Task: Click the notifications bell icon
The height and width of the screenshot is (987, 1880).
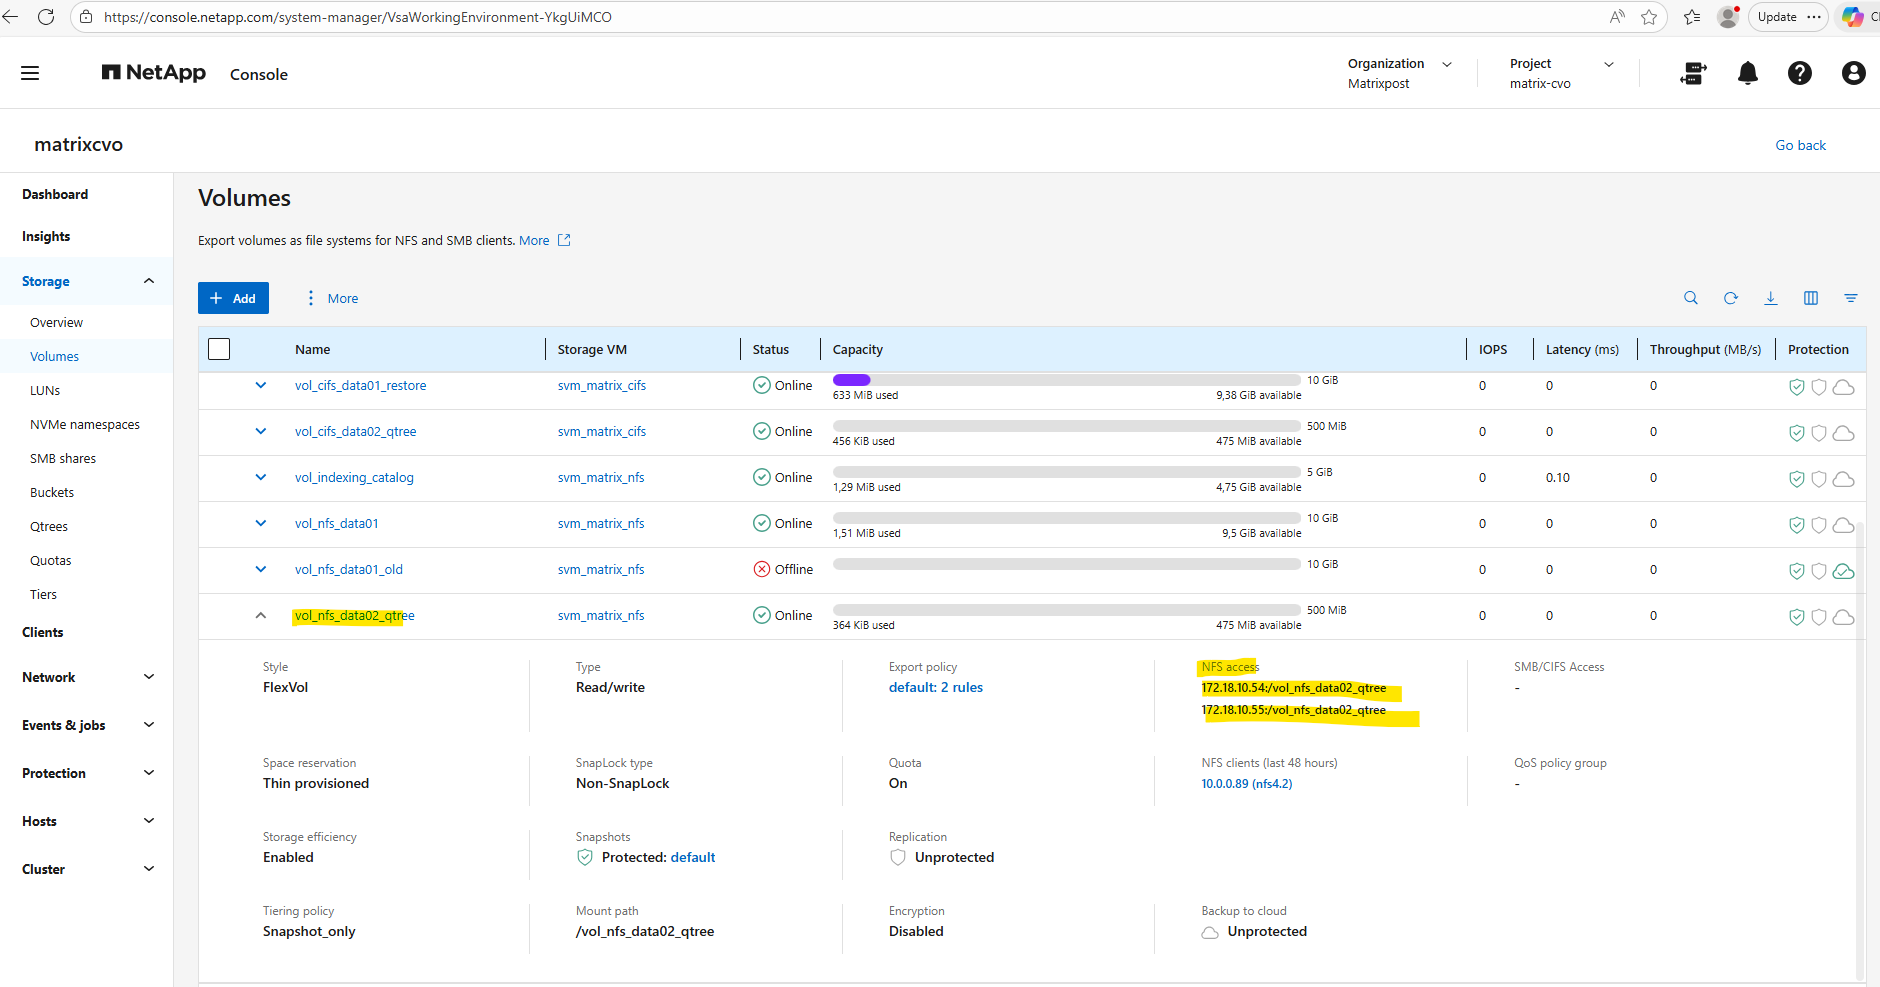Action: (x=1747, y=73)
